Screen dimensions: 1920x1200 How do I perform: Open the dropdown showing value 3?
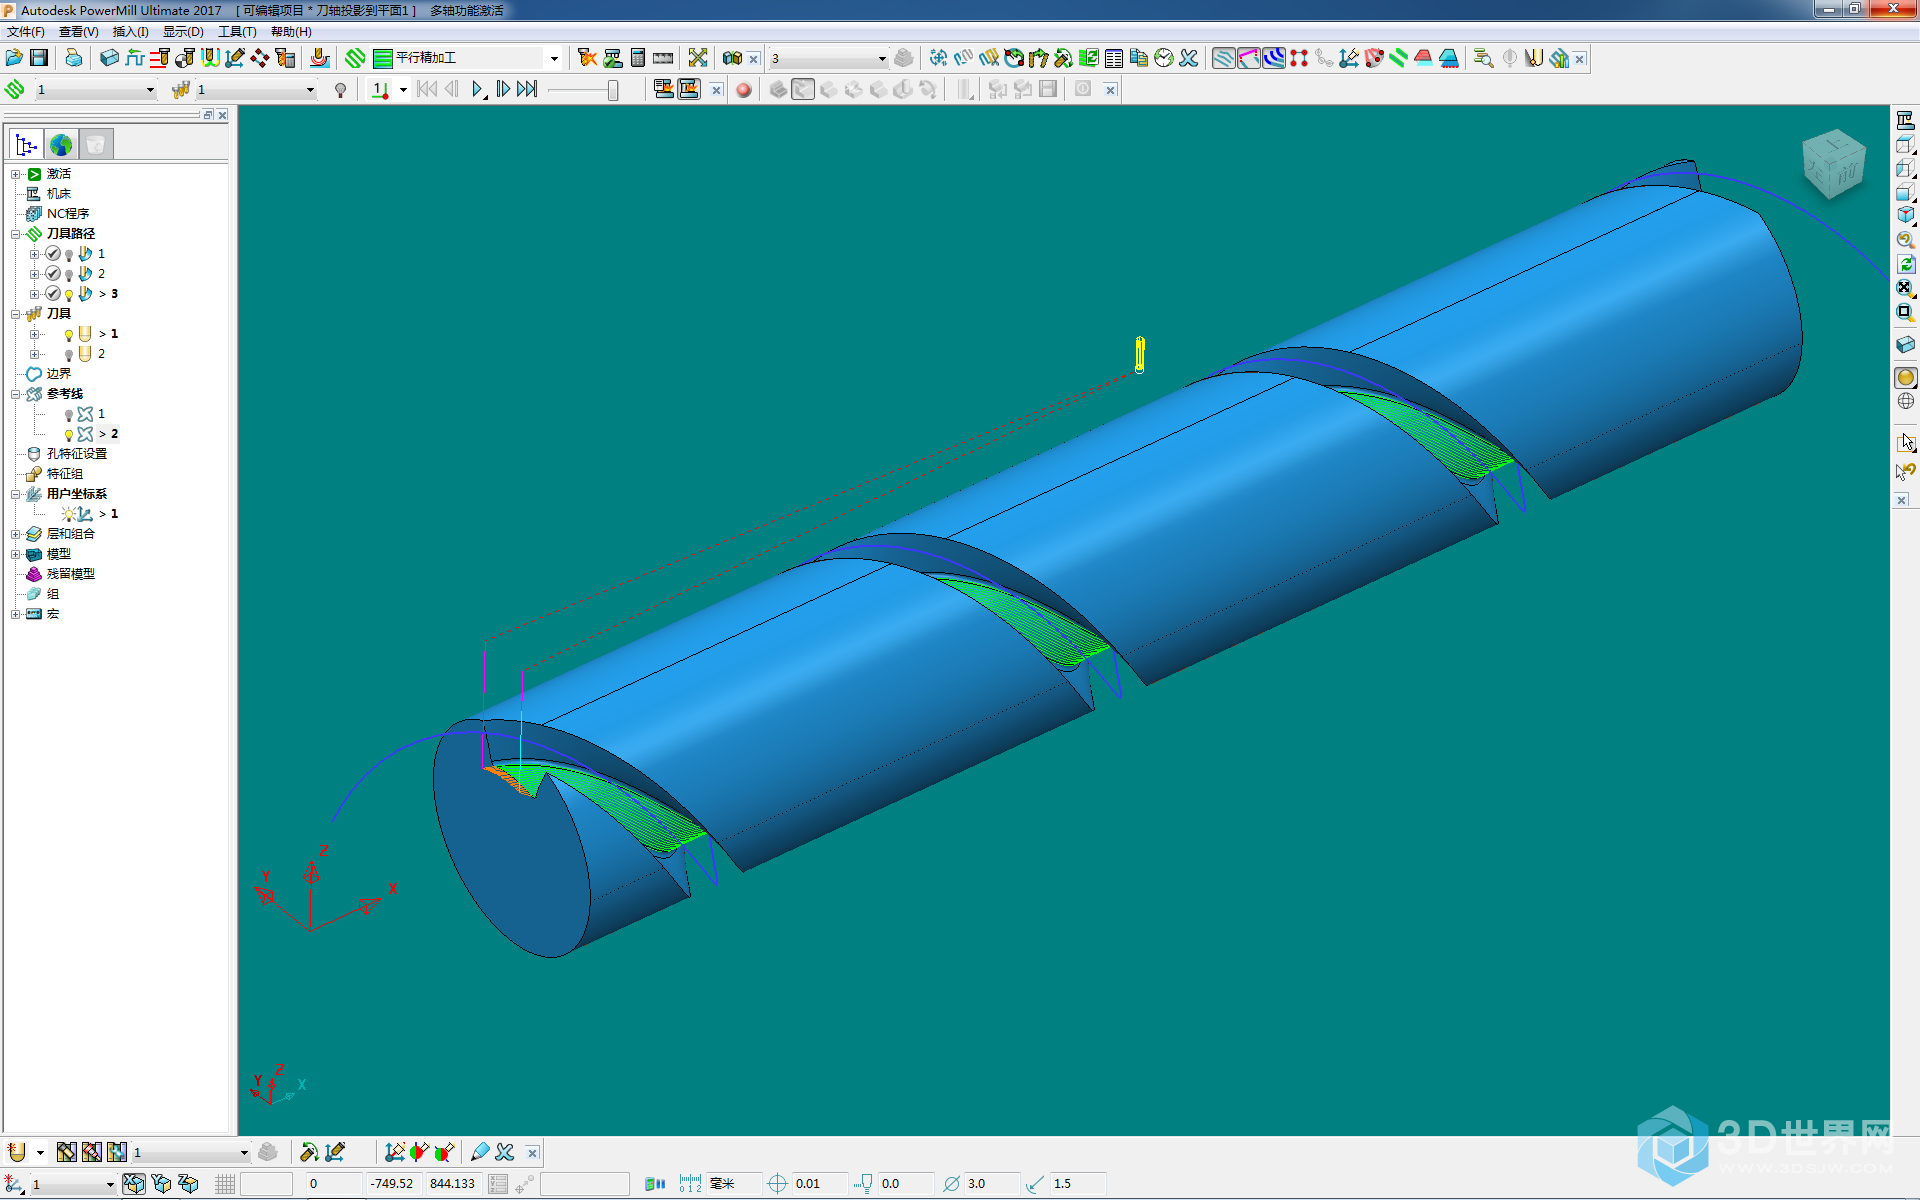point(881,58)
